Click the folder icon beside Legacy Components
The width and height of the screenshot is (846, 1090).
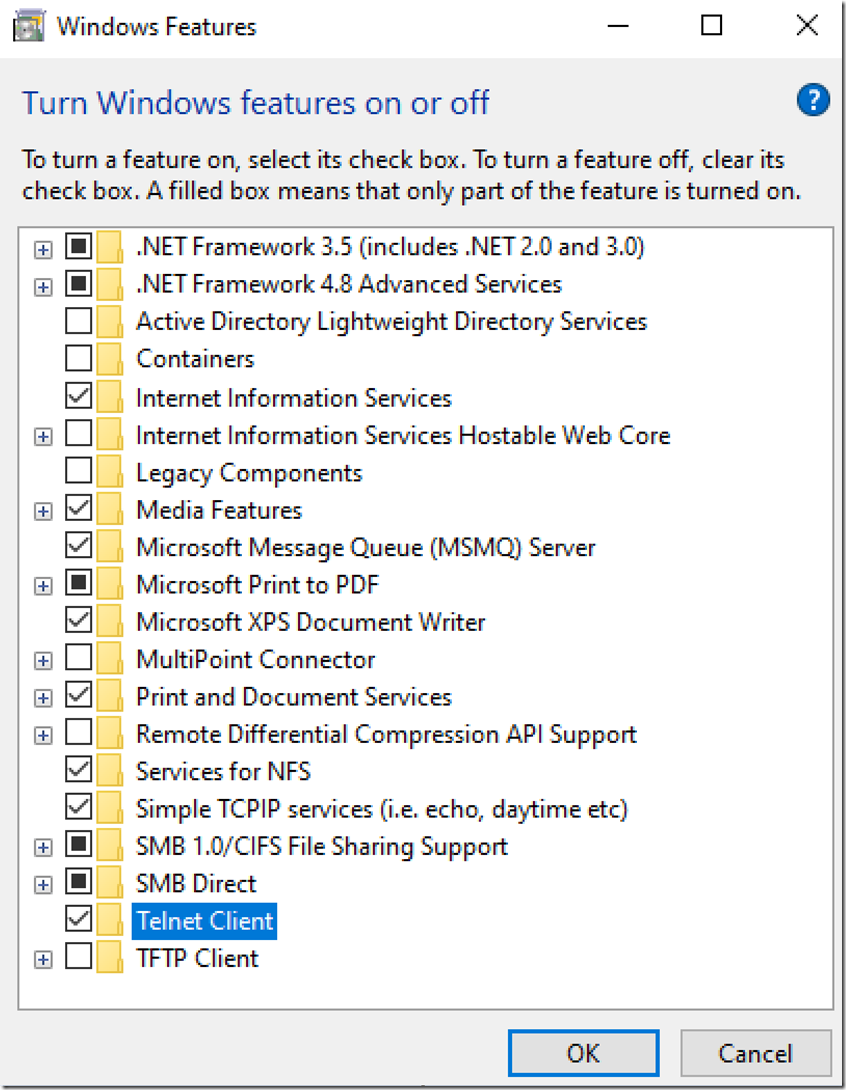coord(110,472)
